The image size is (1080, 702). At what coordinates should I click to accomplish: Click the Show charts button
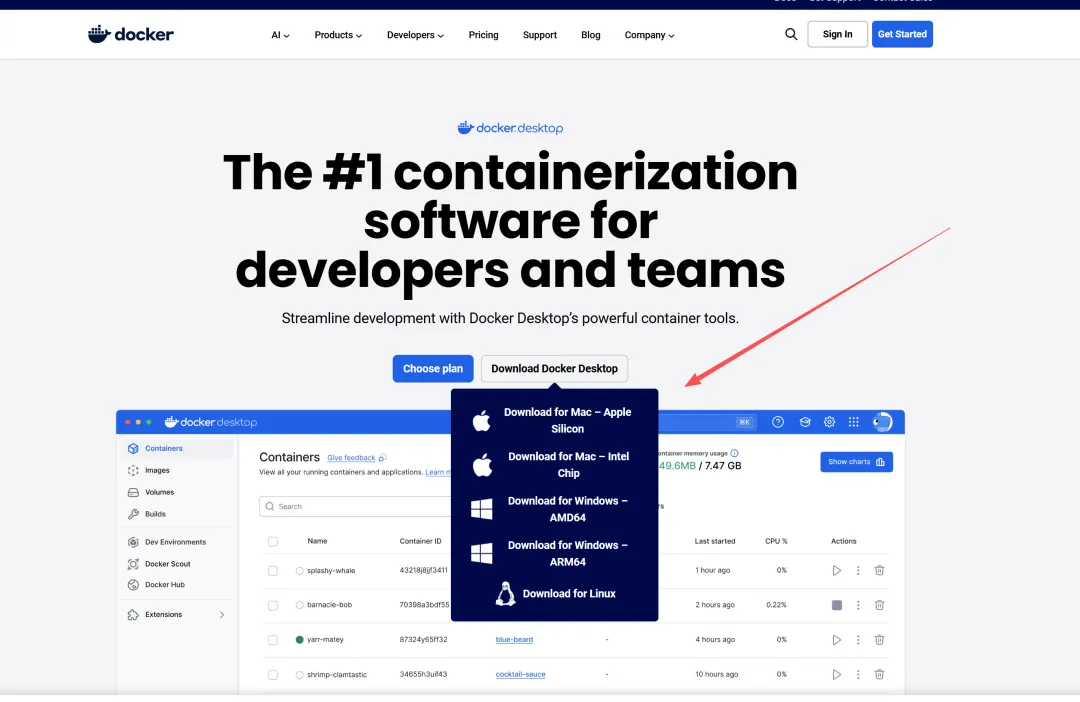click(856, 462)
